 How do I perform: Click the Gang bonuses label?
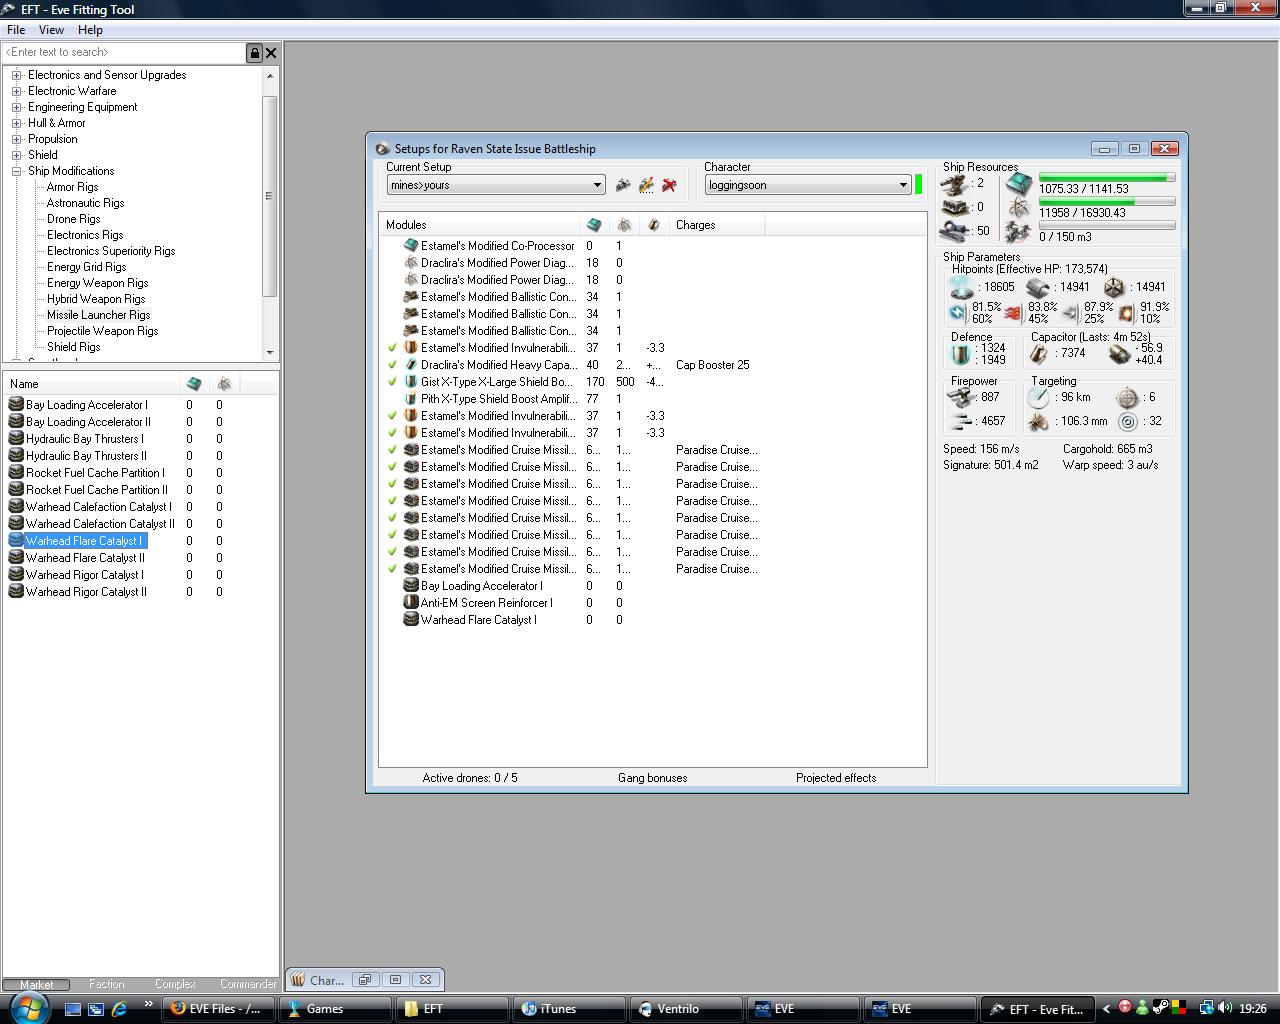pos(652,778)
